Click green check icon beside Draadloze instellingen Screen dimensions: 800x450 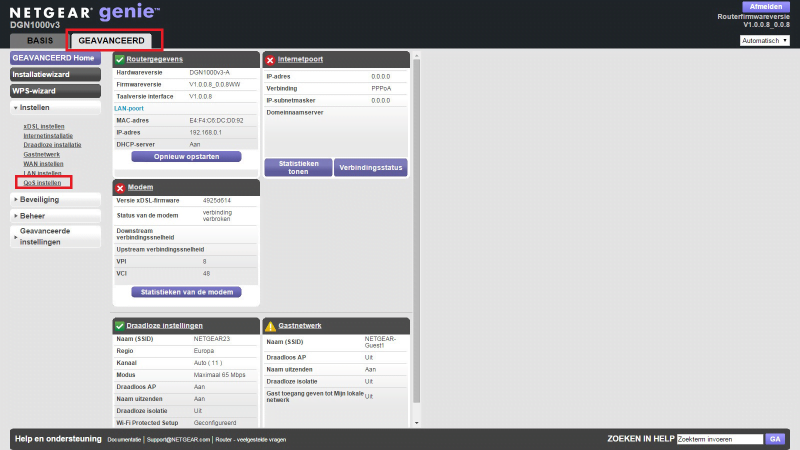tap(119, 326)
